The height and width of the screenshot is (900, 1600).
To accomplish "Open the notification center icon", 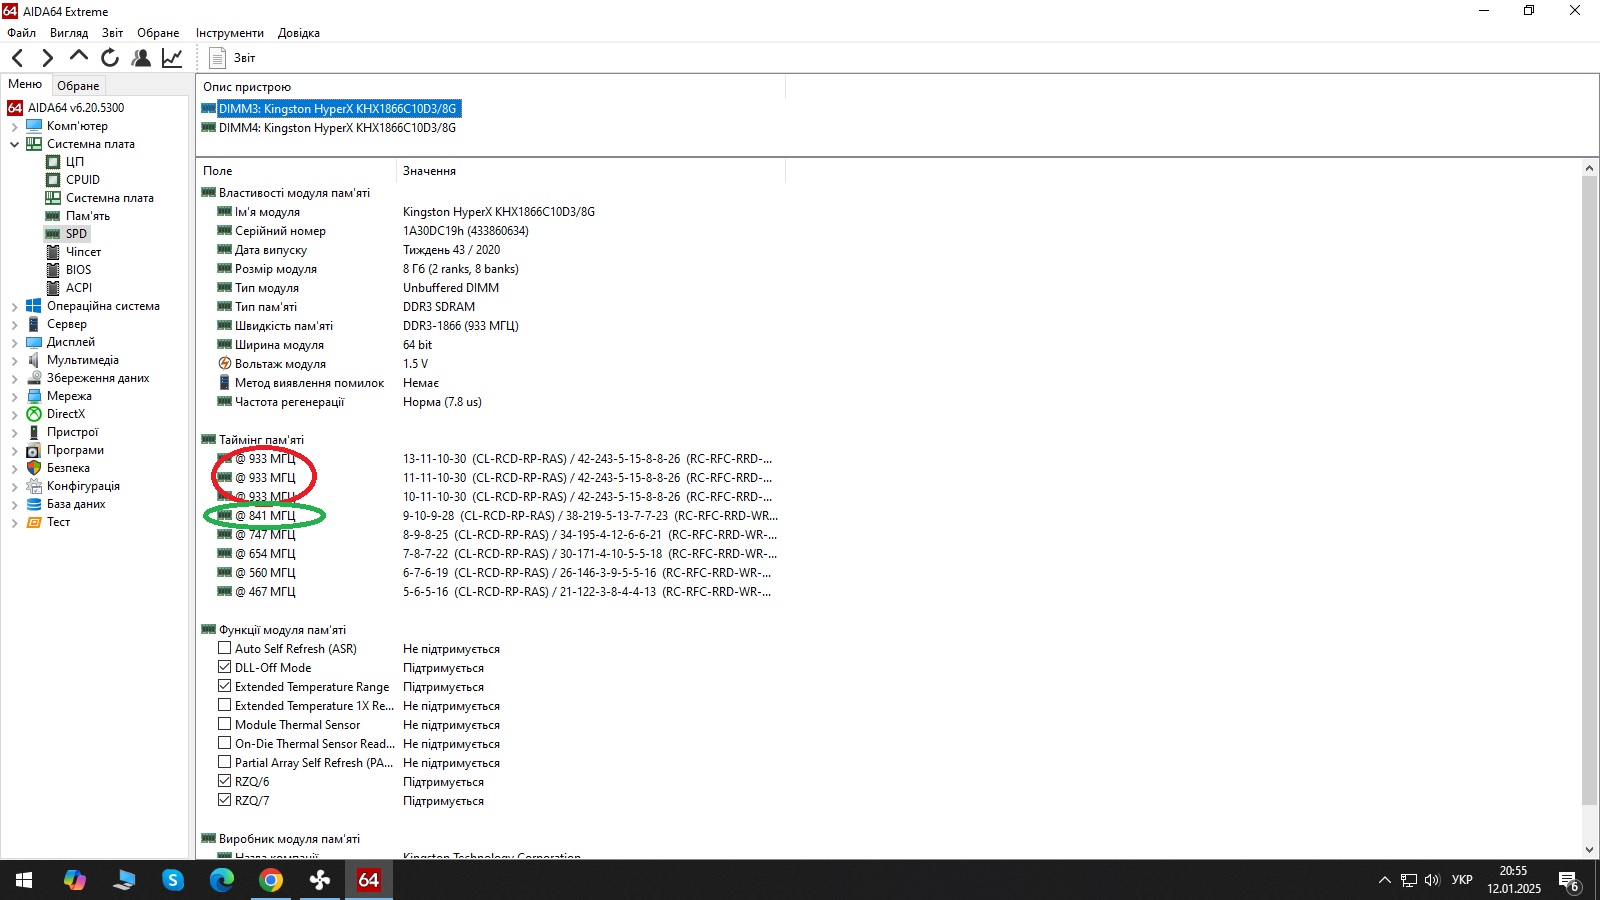I will (x=1569, y=880).
